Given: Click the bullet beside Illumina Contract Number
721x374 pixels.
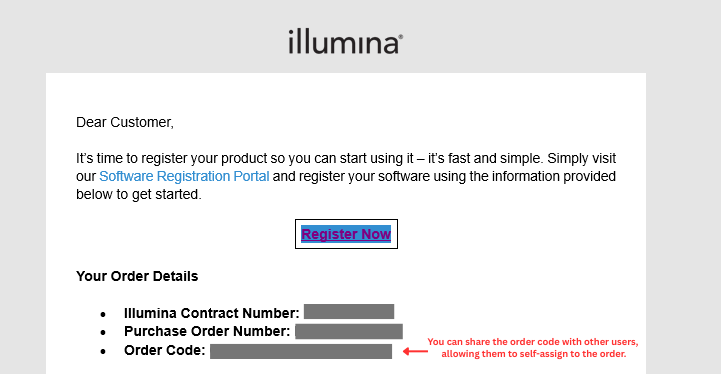Looking at the screenshot, I should tap(103, 314).
